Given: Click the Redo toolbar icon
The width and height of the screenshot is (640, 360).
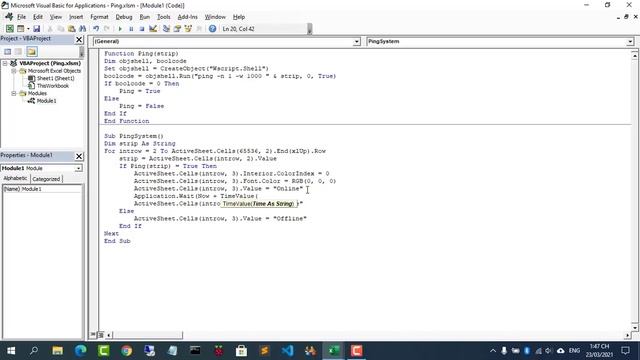Looking at the screenshot, I should coord(107,29).
